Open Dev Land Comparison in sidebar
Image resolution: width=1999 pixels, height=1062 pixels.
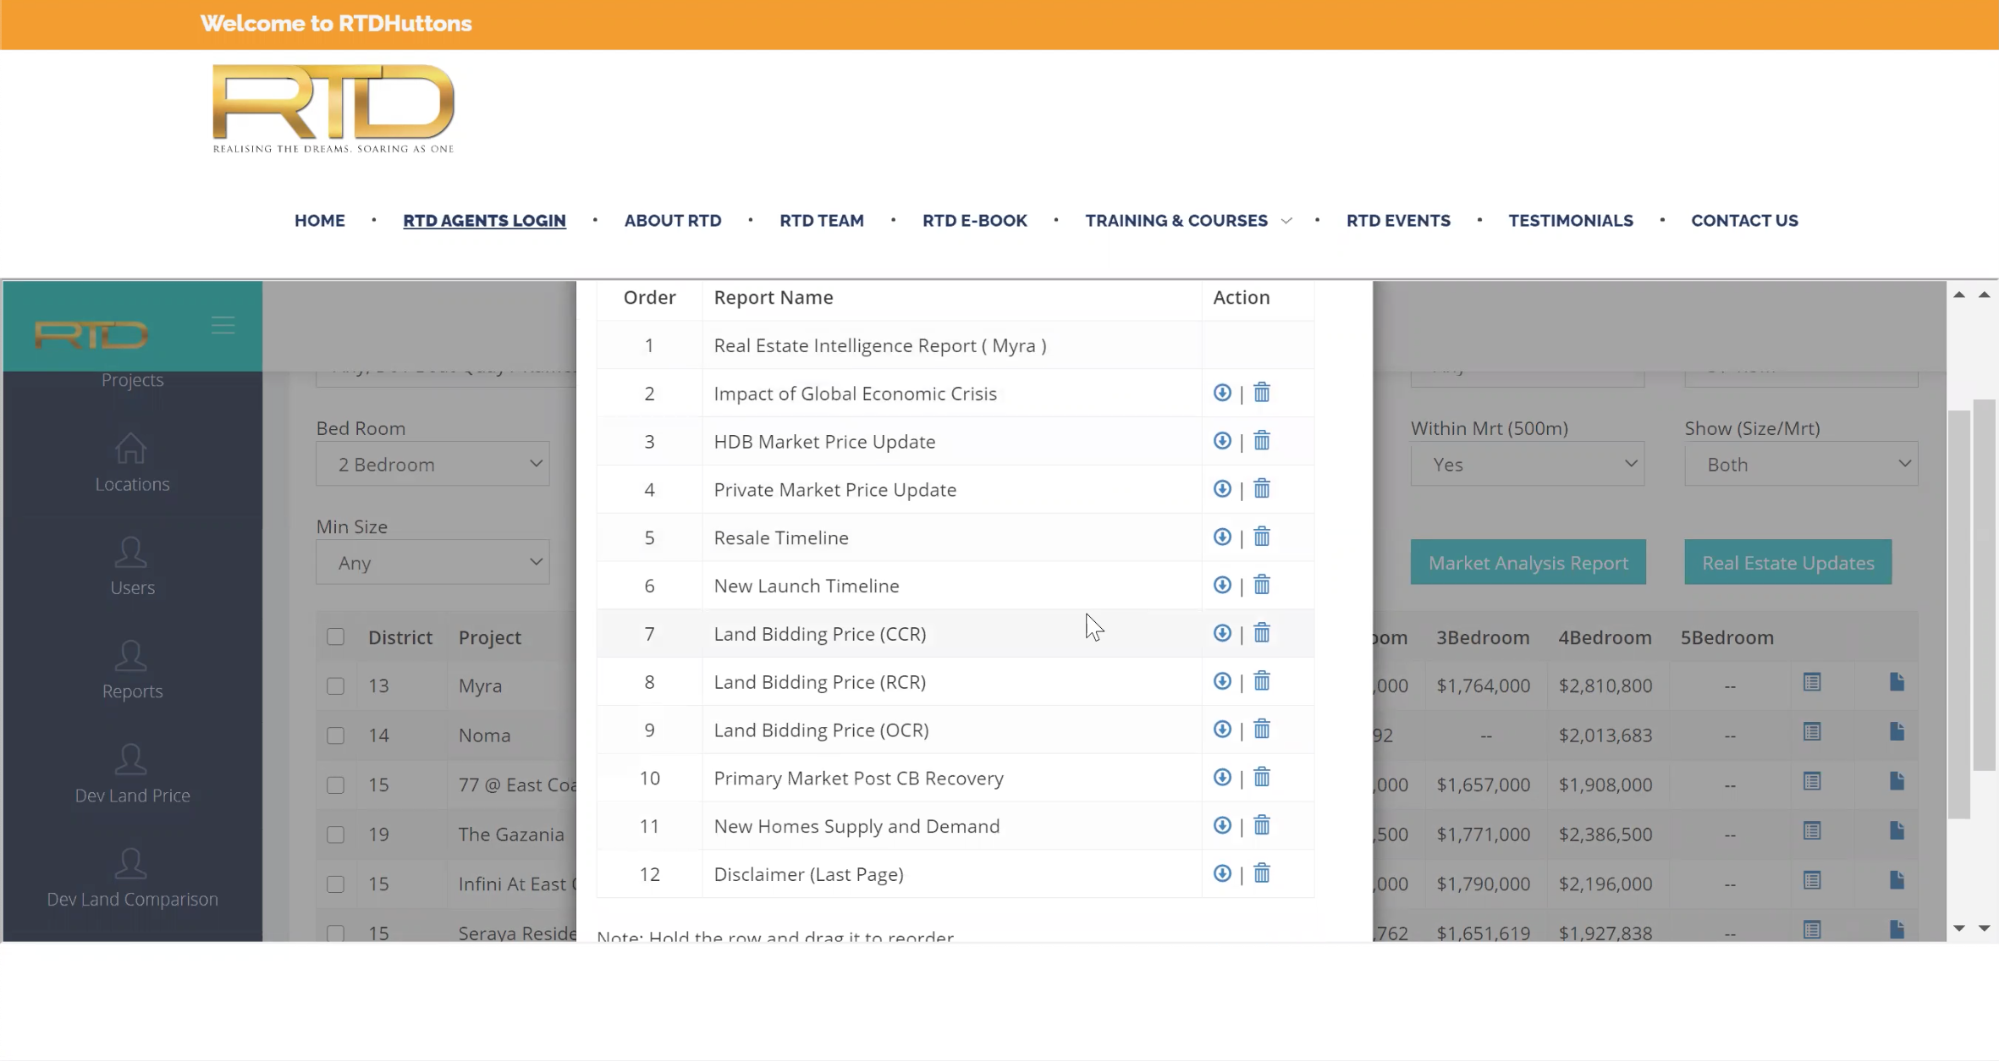point(132,879)
